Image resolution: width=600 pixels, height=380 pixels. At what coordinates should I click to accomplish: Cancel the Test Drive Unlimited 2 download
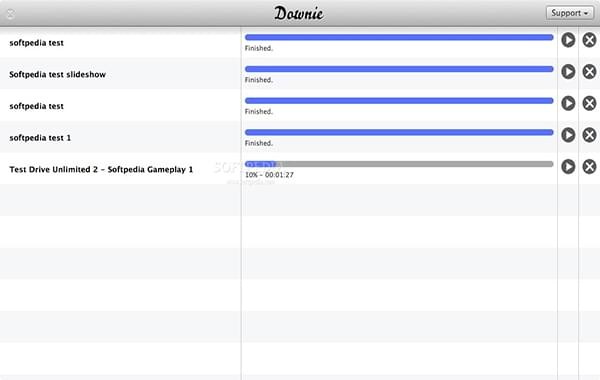pyautogui.click(x=589, y=166)
